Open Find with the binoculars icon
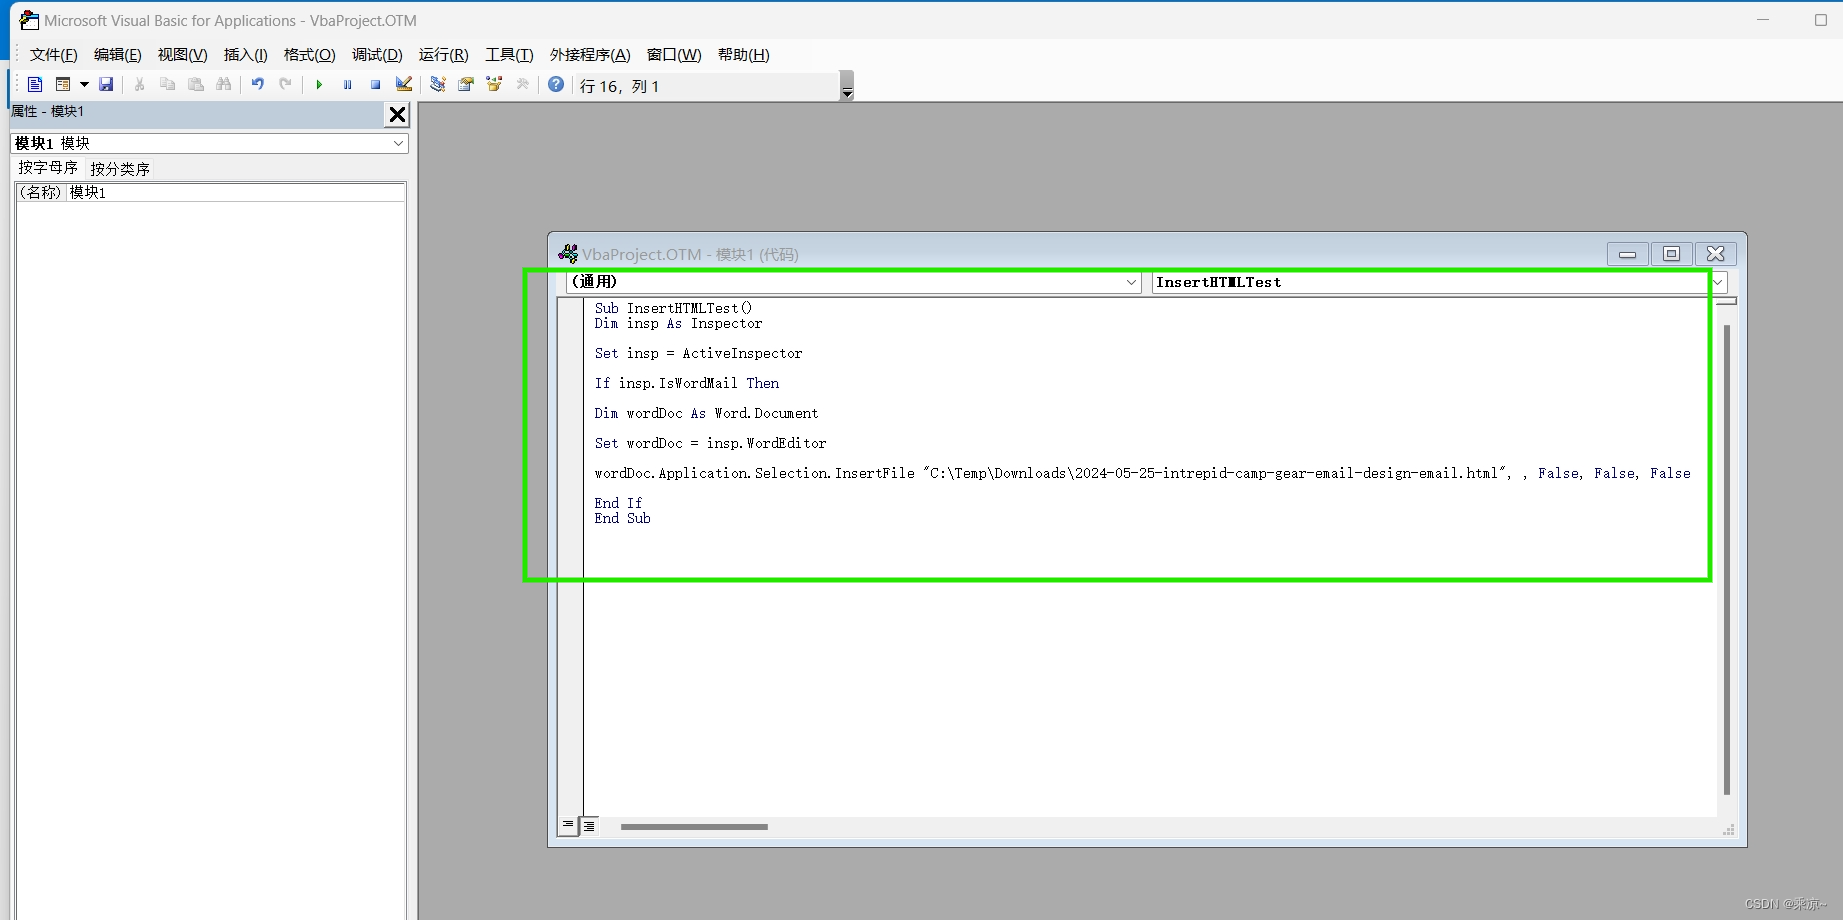The height and width of the screenshot is (920, 1843). (x=223, y=85)
